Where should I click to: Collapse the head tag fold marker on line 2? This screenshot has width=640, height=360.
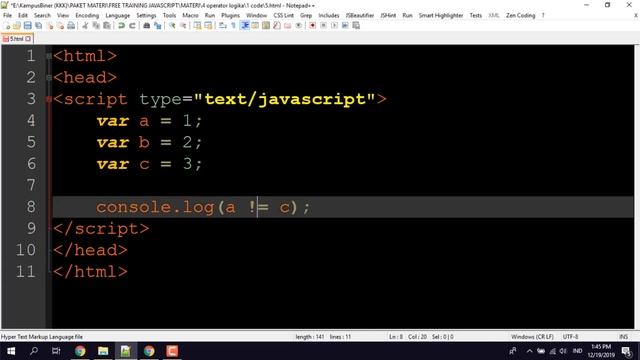point(49,78)
